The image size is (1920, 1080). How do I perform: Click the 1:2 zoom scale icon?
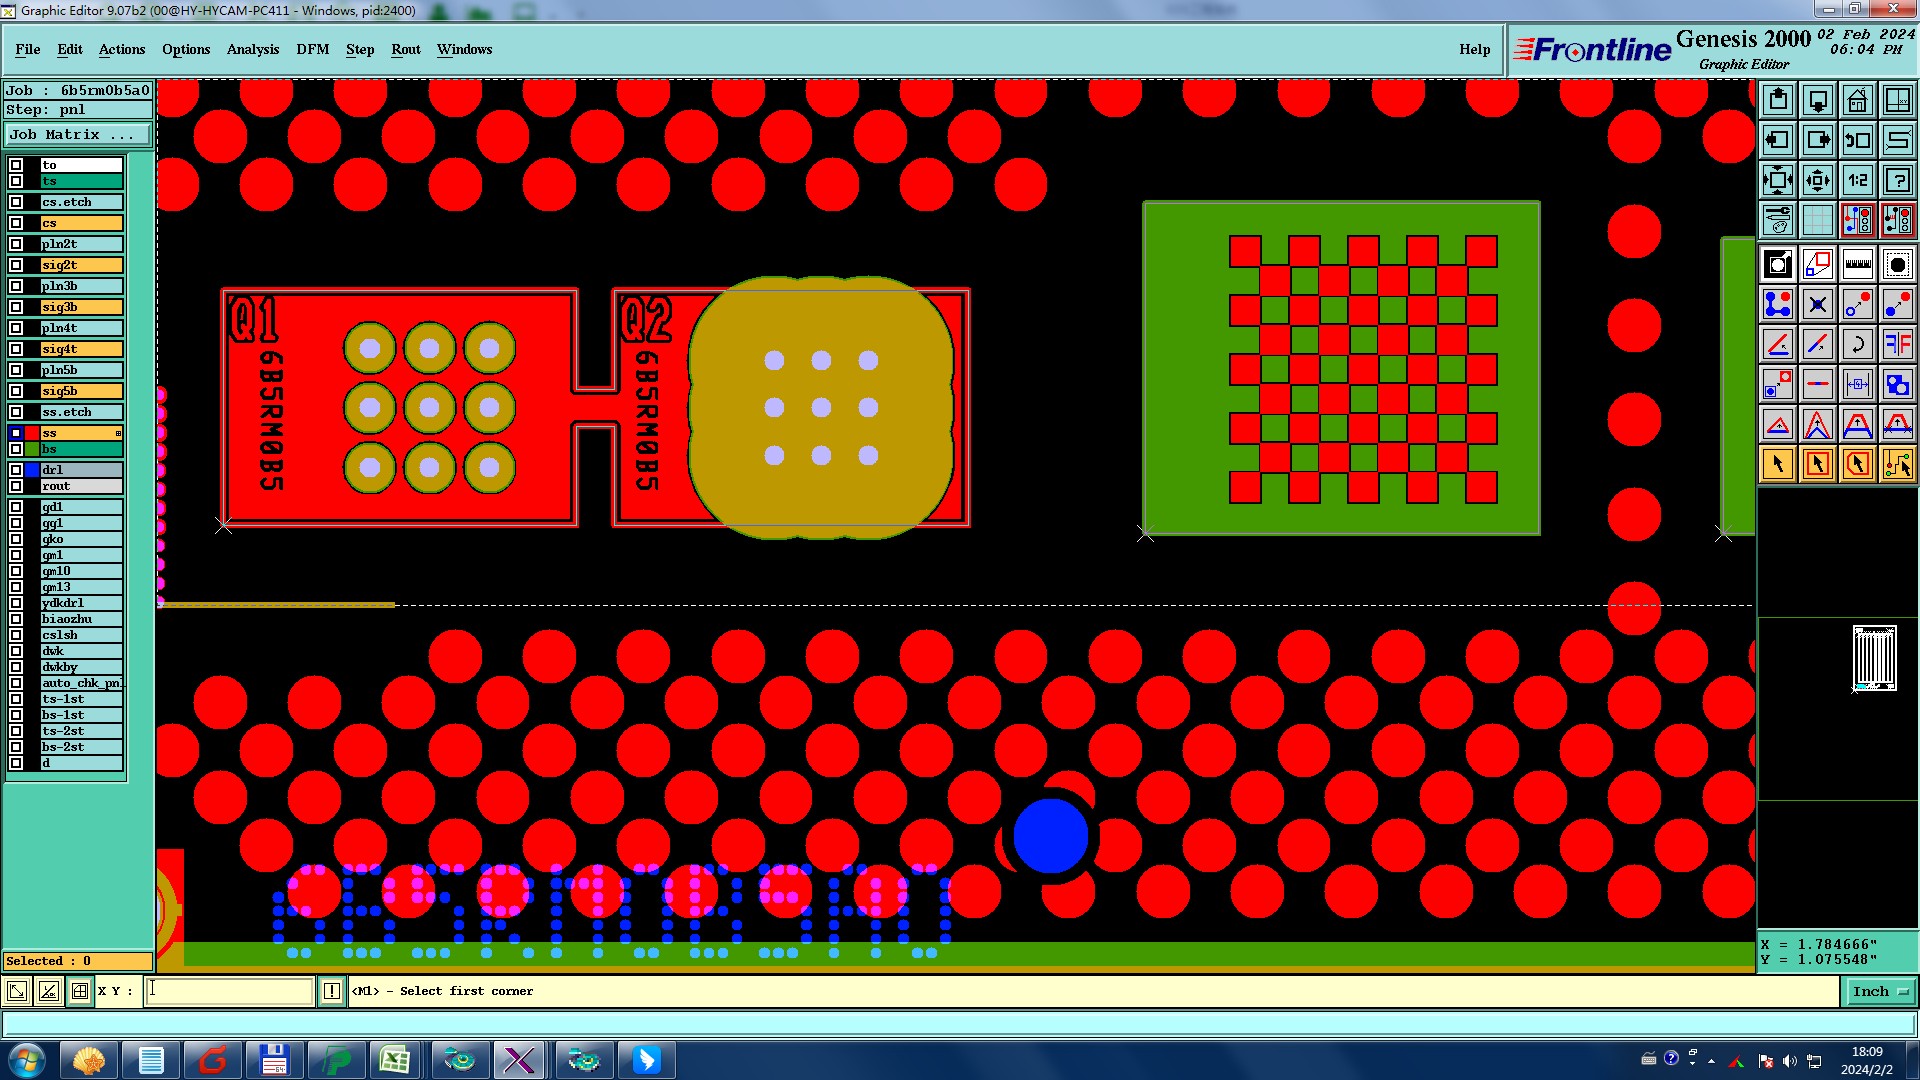(1857, 180)
